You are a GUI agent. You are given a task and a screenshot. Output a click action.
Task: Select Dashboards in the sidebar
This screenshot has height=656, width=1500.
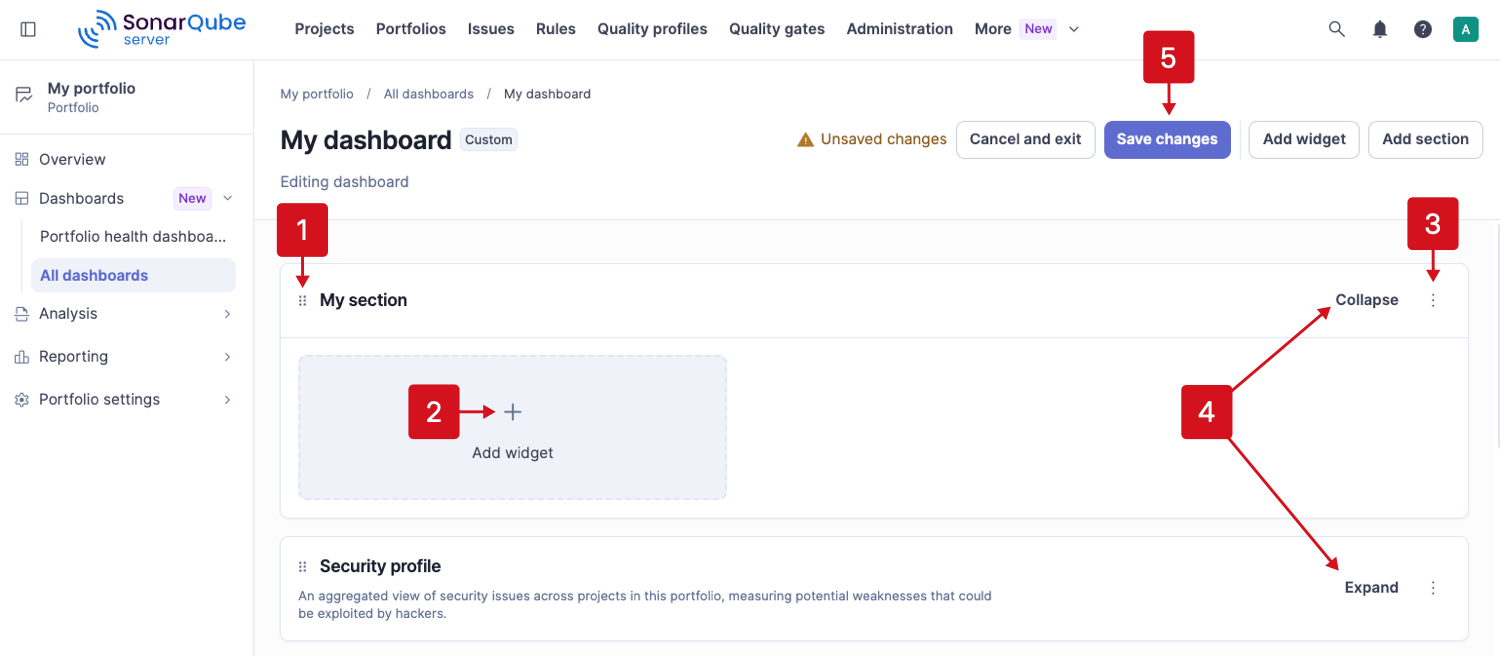(x=81, y=198)
